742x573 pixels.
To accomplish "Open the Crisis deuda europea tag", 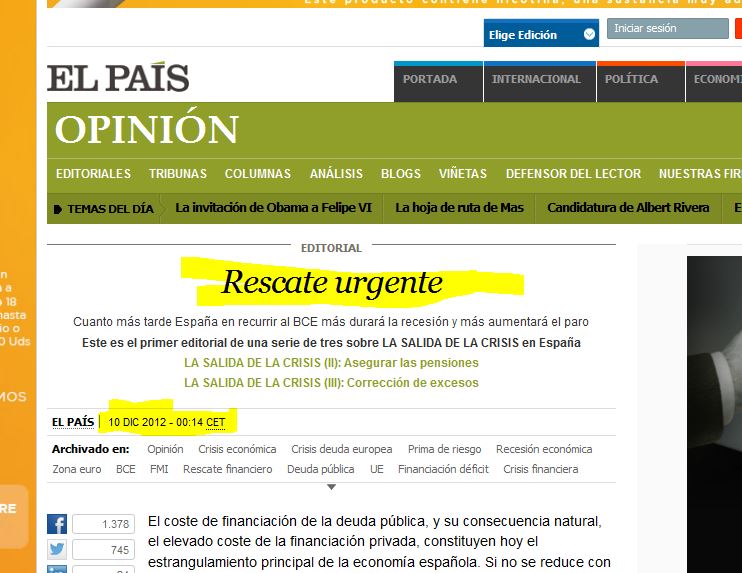I will 342,449.
